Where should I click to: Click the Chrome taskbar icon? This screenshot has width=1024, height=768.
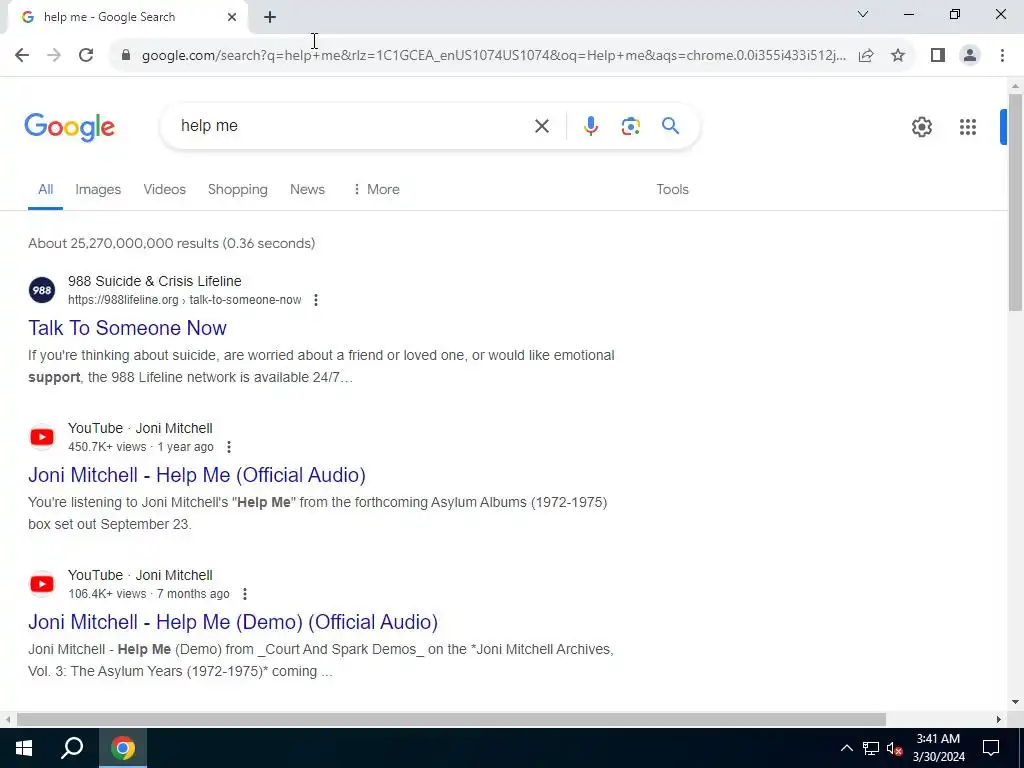point(123,748)
